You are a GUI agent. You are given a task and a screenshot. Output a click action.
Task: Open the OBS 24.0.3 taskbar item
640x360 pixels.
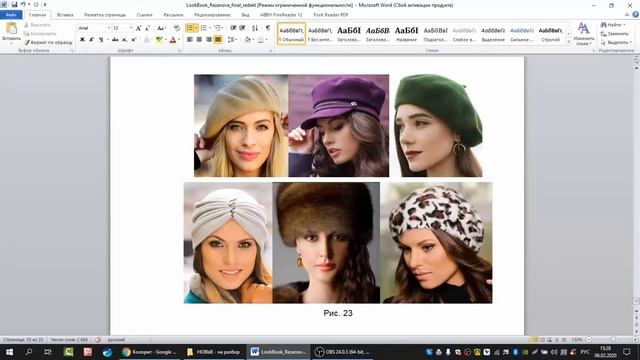(x=343, y=352)
